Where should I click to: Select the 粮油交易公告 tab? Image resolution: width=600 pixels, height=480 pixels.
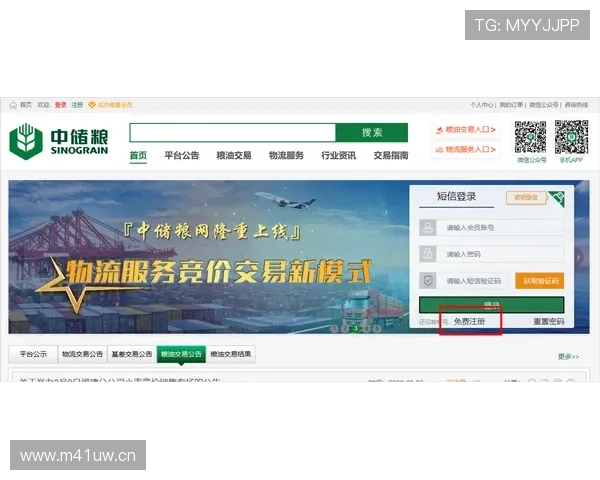click(x=181, y=354)
